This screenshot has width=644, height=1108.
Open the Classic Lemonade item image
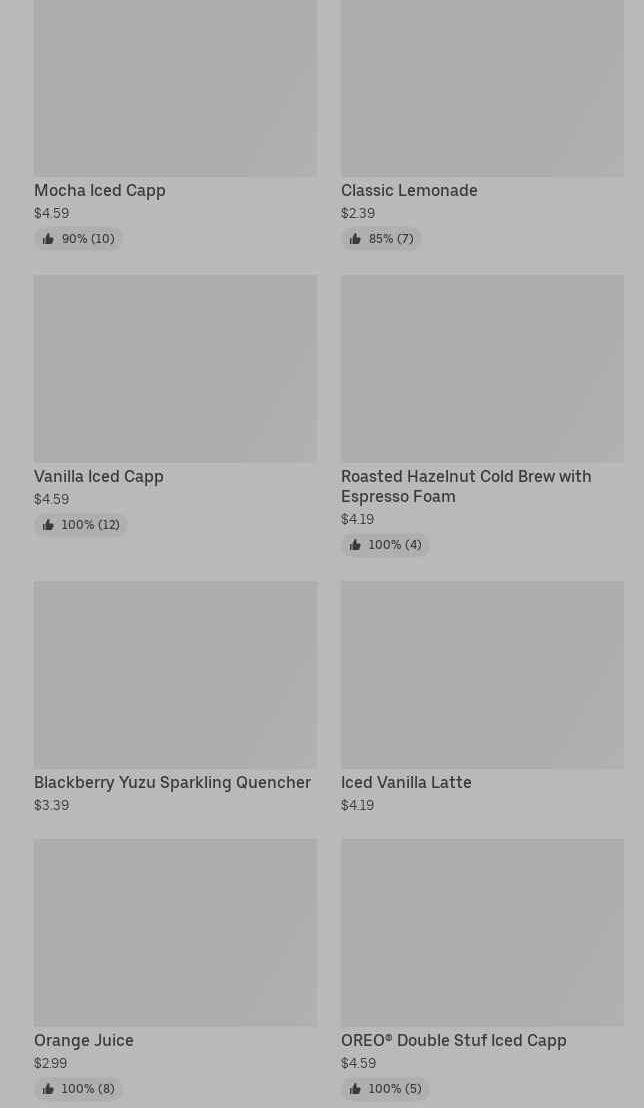(482, 88)
